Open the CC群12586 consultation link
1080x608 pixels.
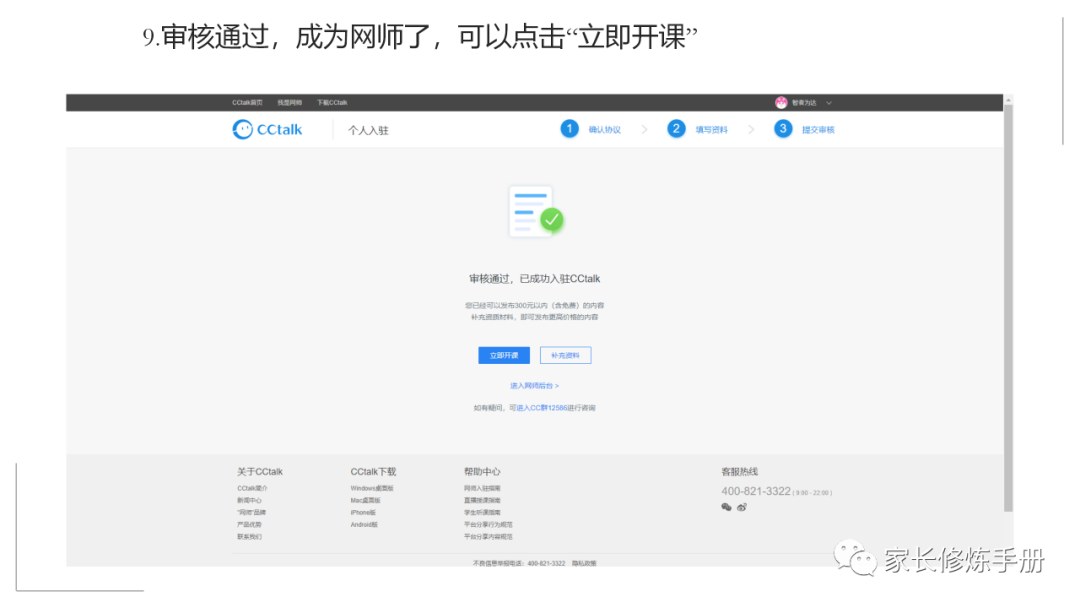(542, 408)
